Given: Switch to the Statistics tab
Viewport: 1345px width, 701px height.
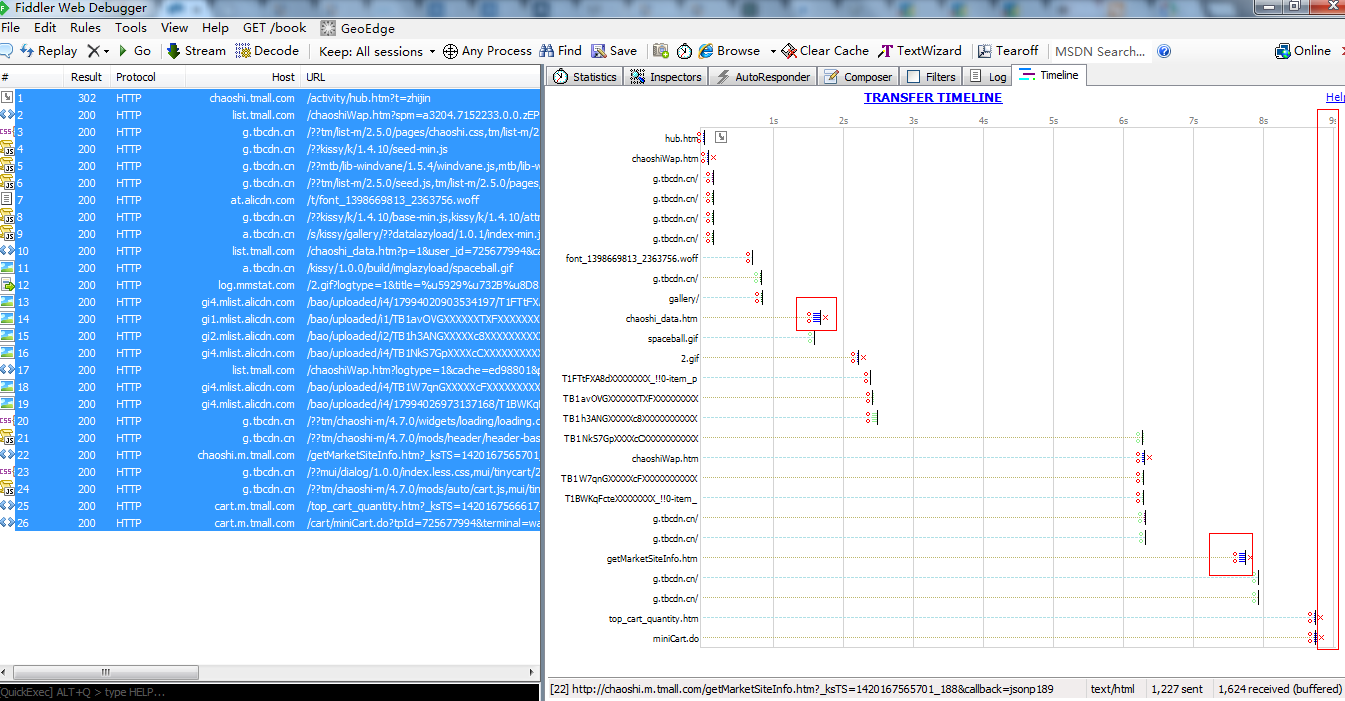Looking at the screenshot, I should 585,76.
